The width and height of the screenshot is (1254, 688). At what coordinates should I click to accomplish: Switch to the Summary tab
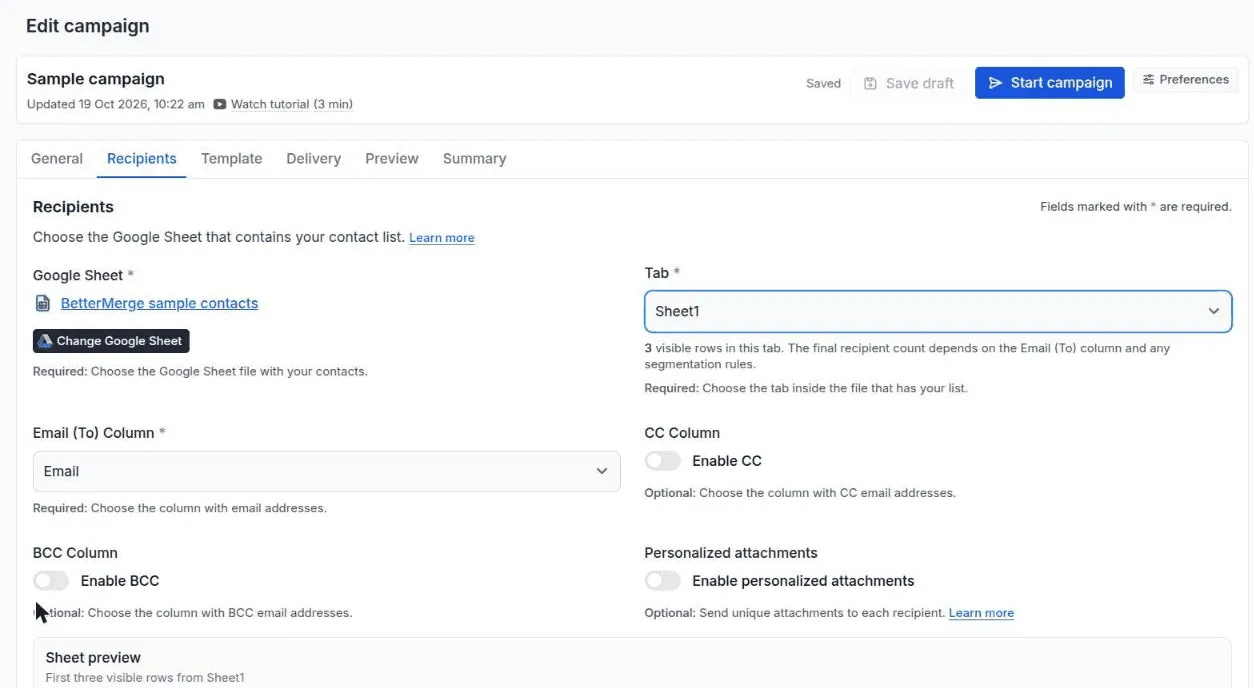(x=475, y=159)
